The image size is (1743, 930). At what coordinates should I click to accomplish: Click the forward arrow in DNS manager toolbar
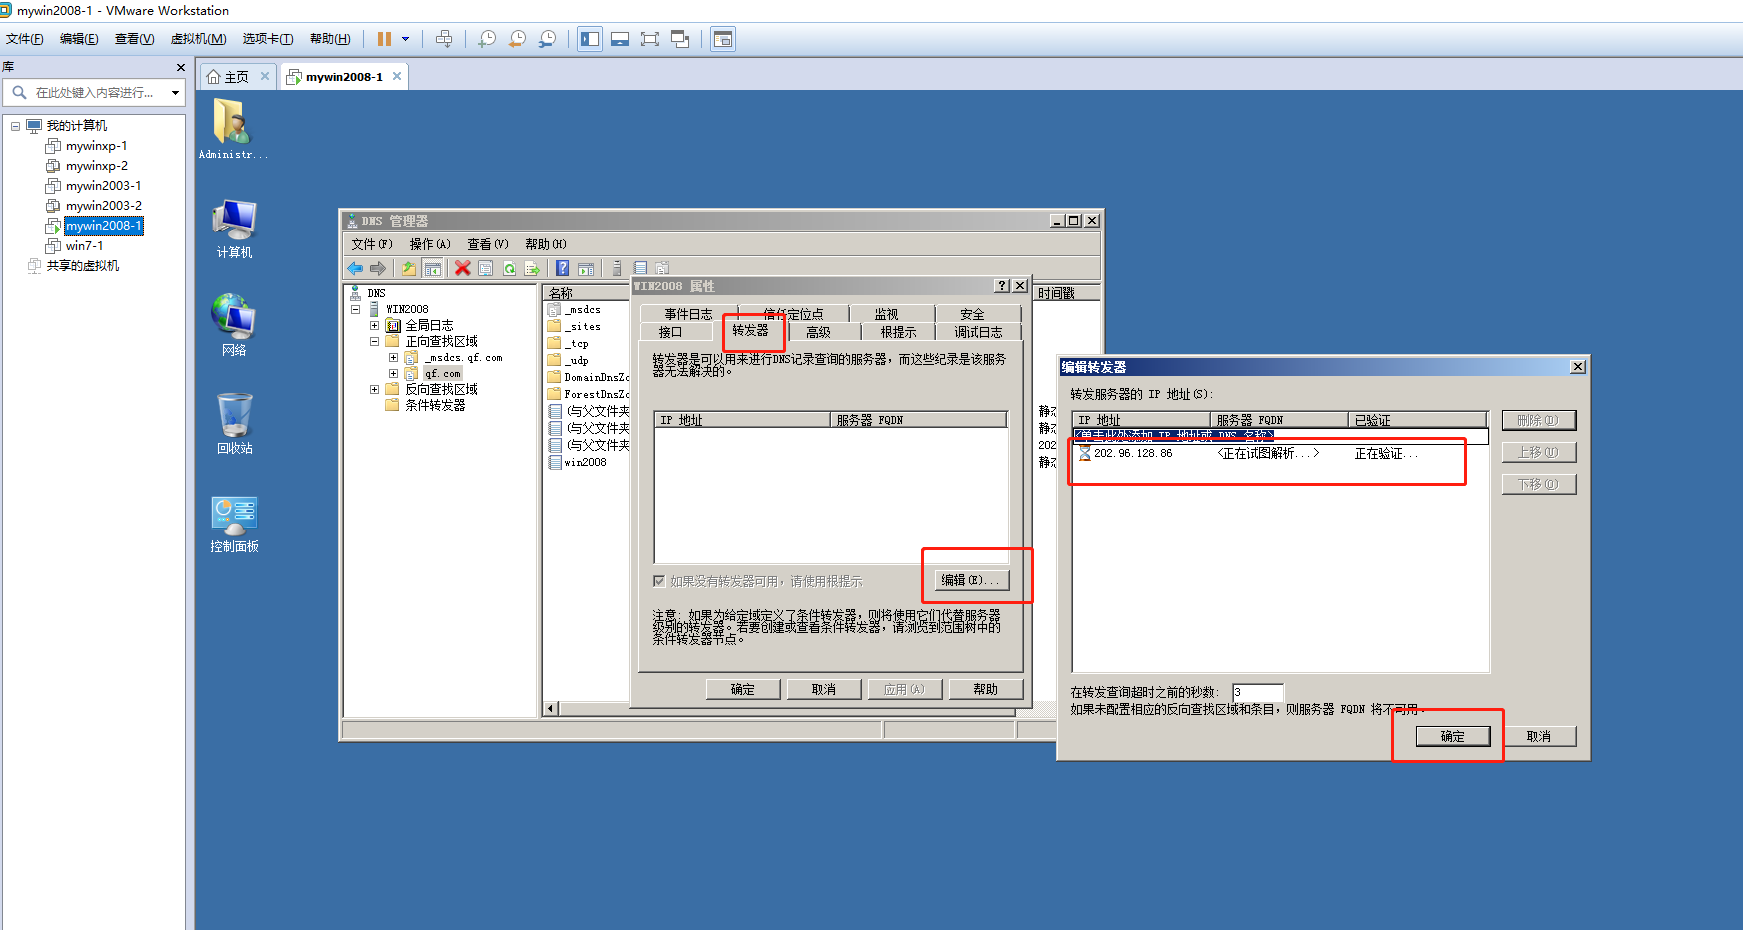click(377, 268)
